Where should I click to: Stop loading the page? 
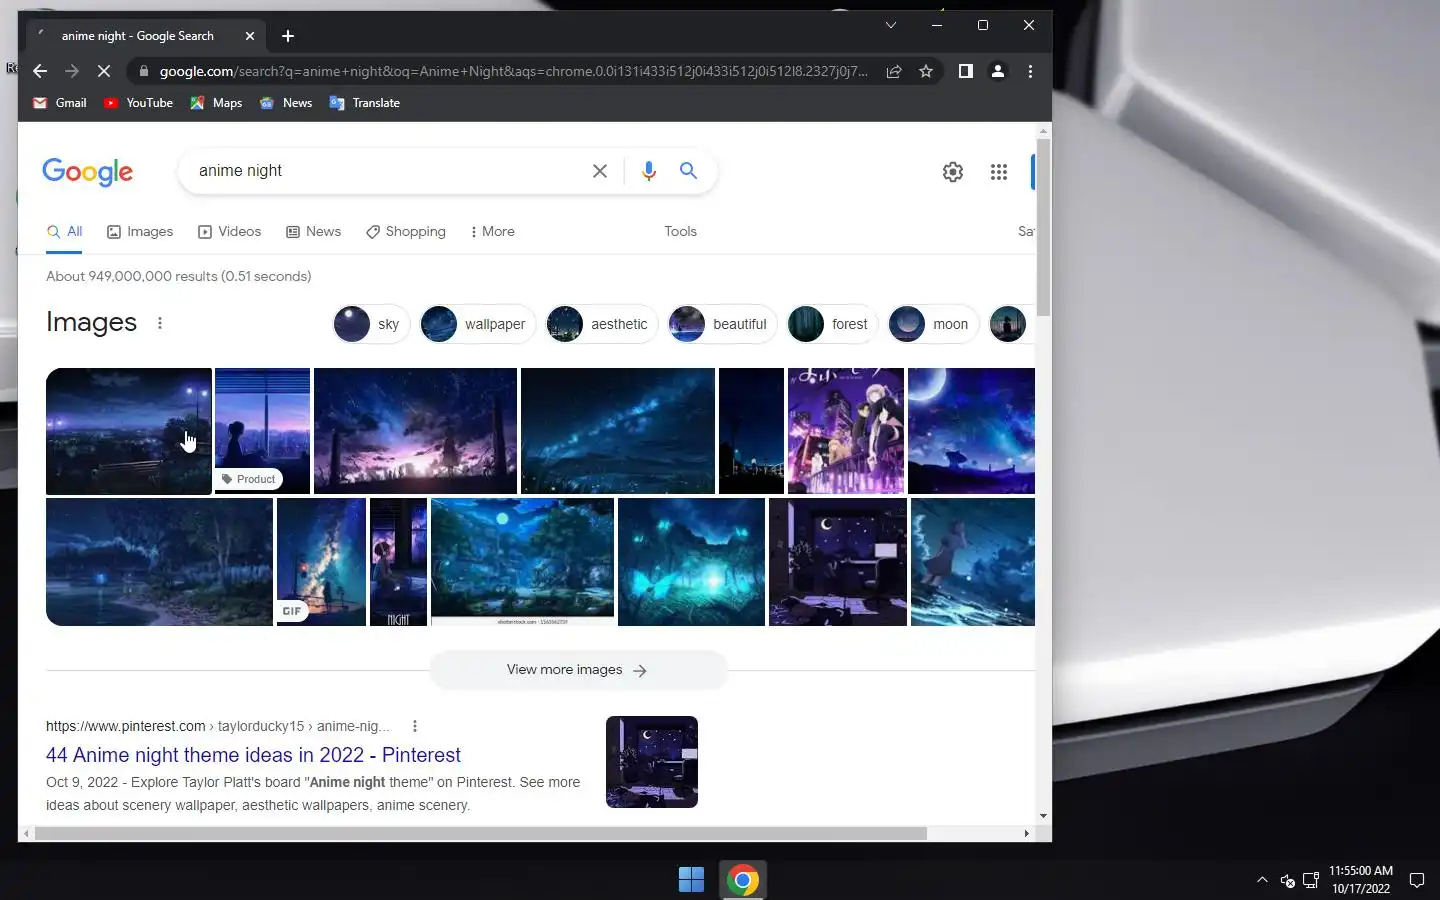point(104,71)
